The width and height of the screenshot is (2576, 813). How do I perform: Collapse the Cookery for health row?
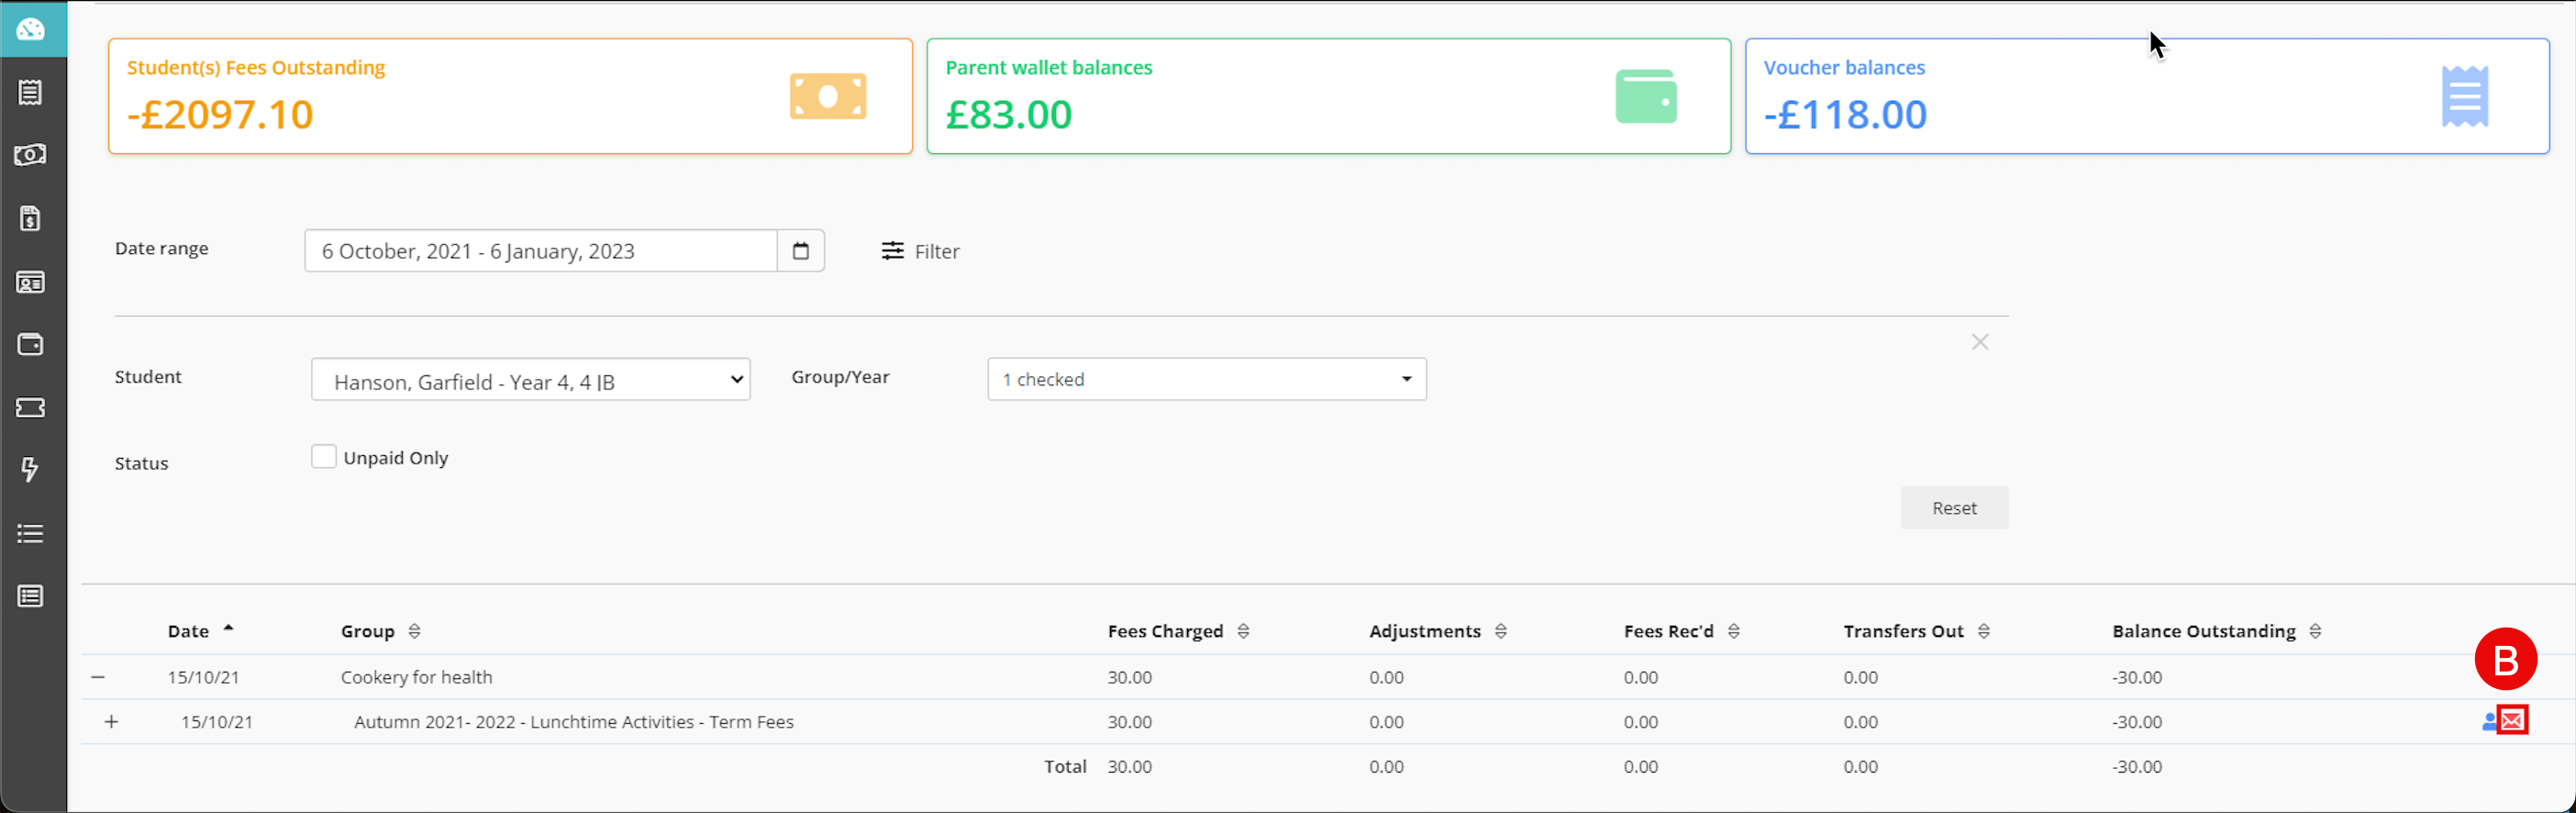point(98,677)
